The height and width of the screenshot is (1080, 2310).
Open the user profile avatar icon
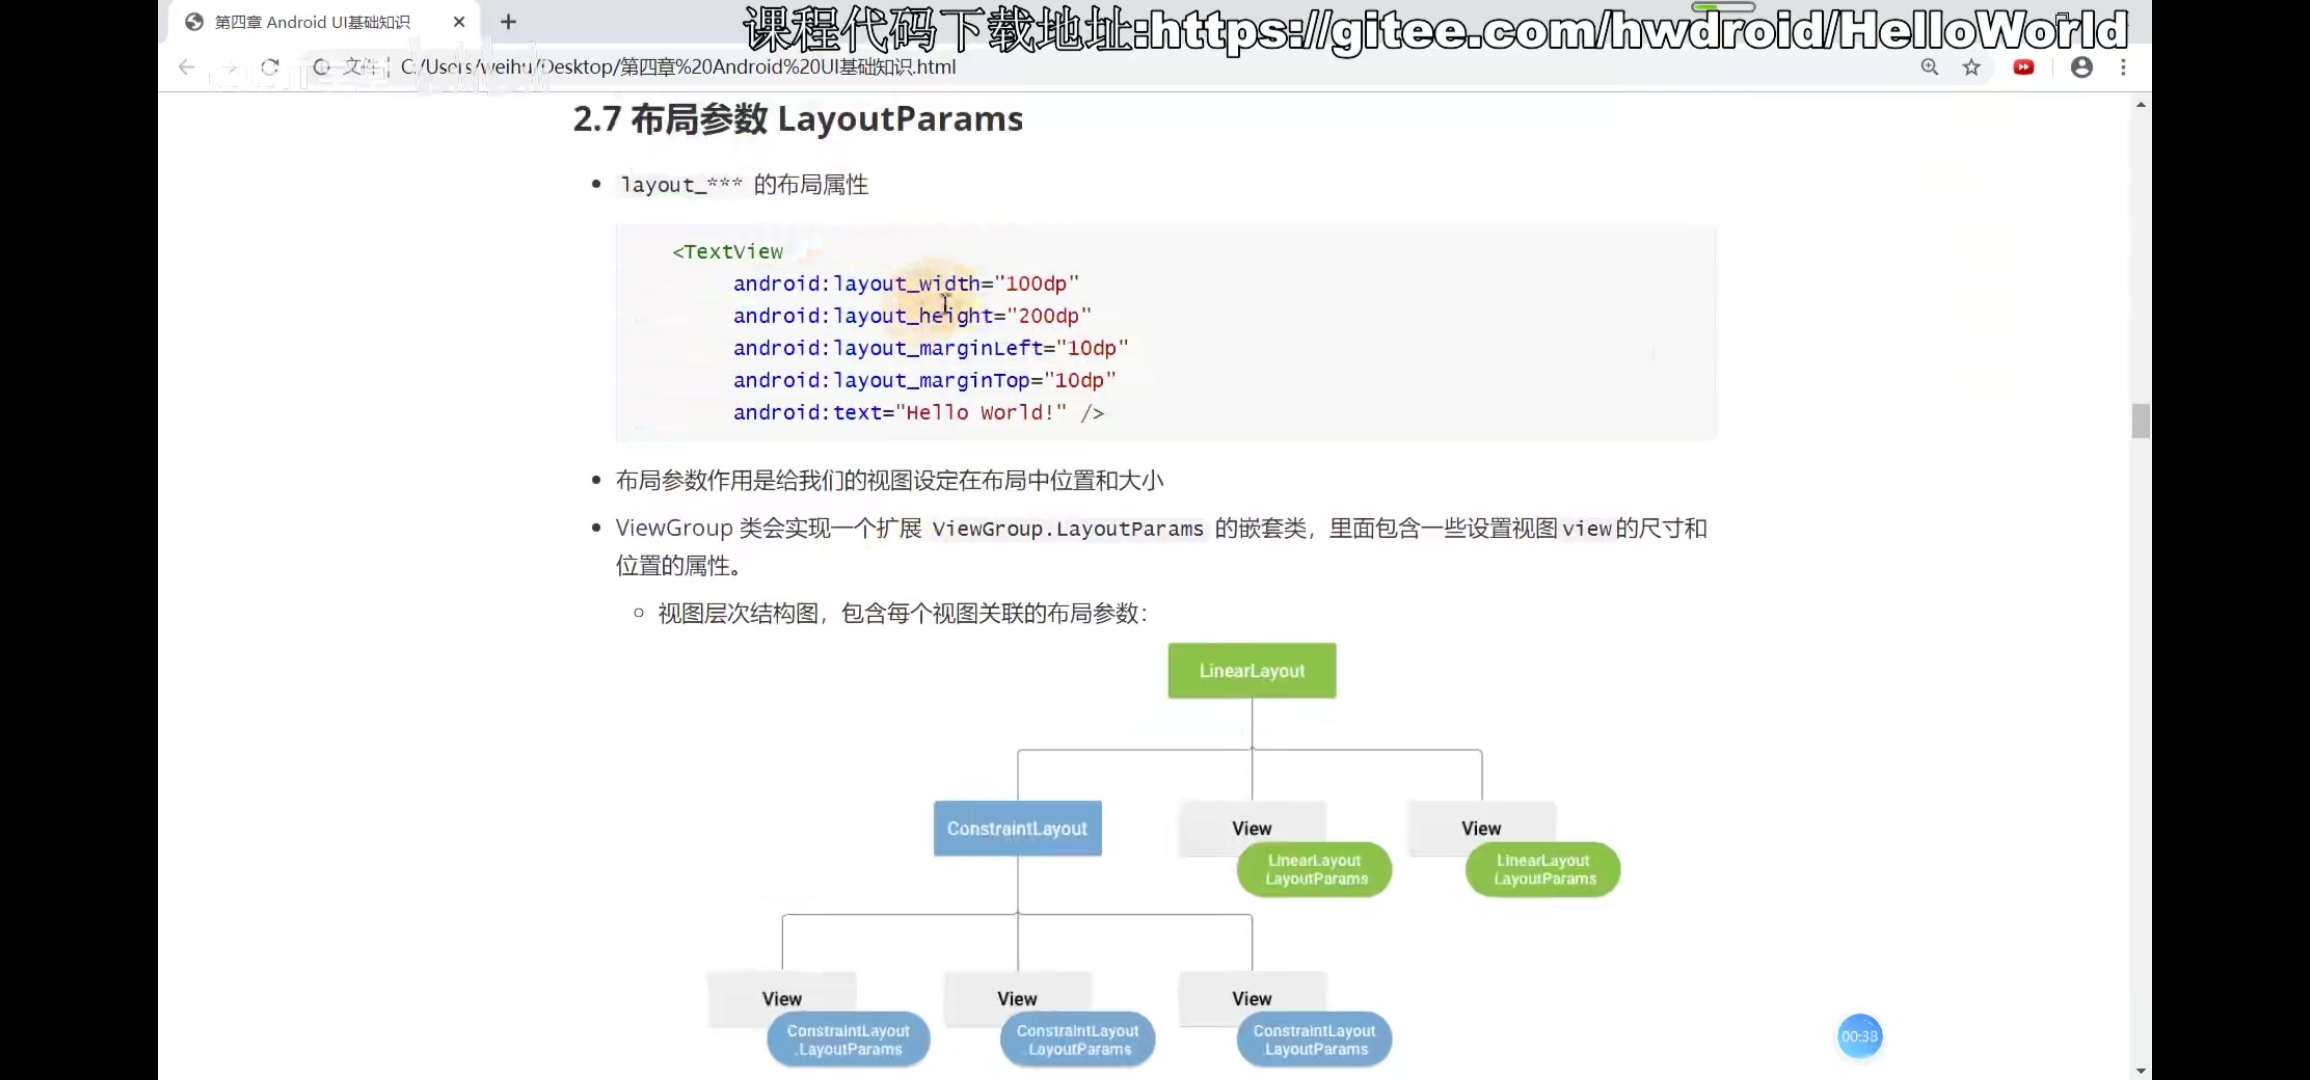tap(2082, 67)
